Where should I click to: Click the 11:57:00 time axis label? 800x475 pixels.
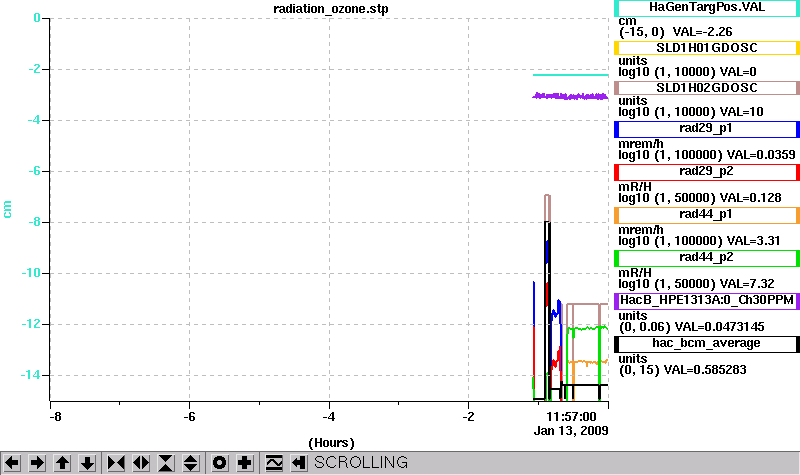tap(571, 417)
